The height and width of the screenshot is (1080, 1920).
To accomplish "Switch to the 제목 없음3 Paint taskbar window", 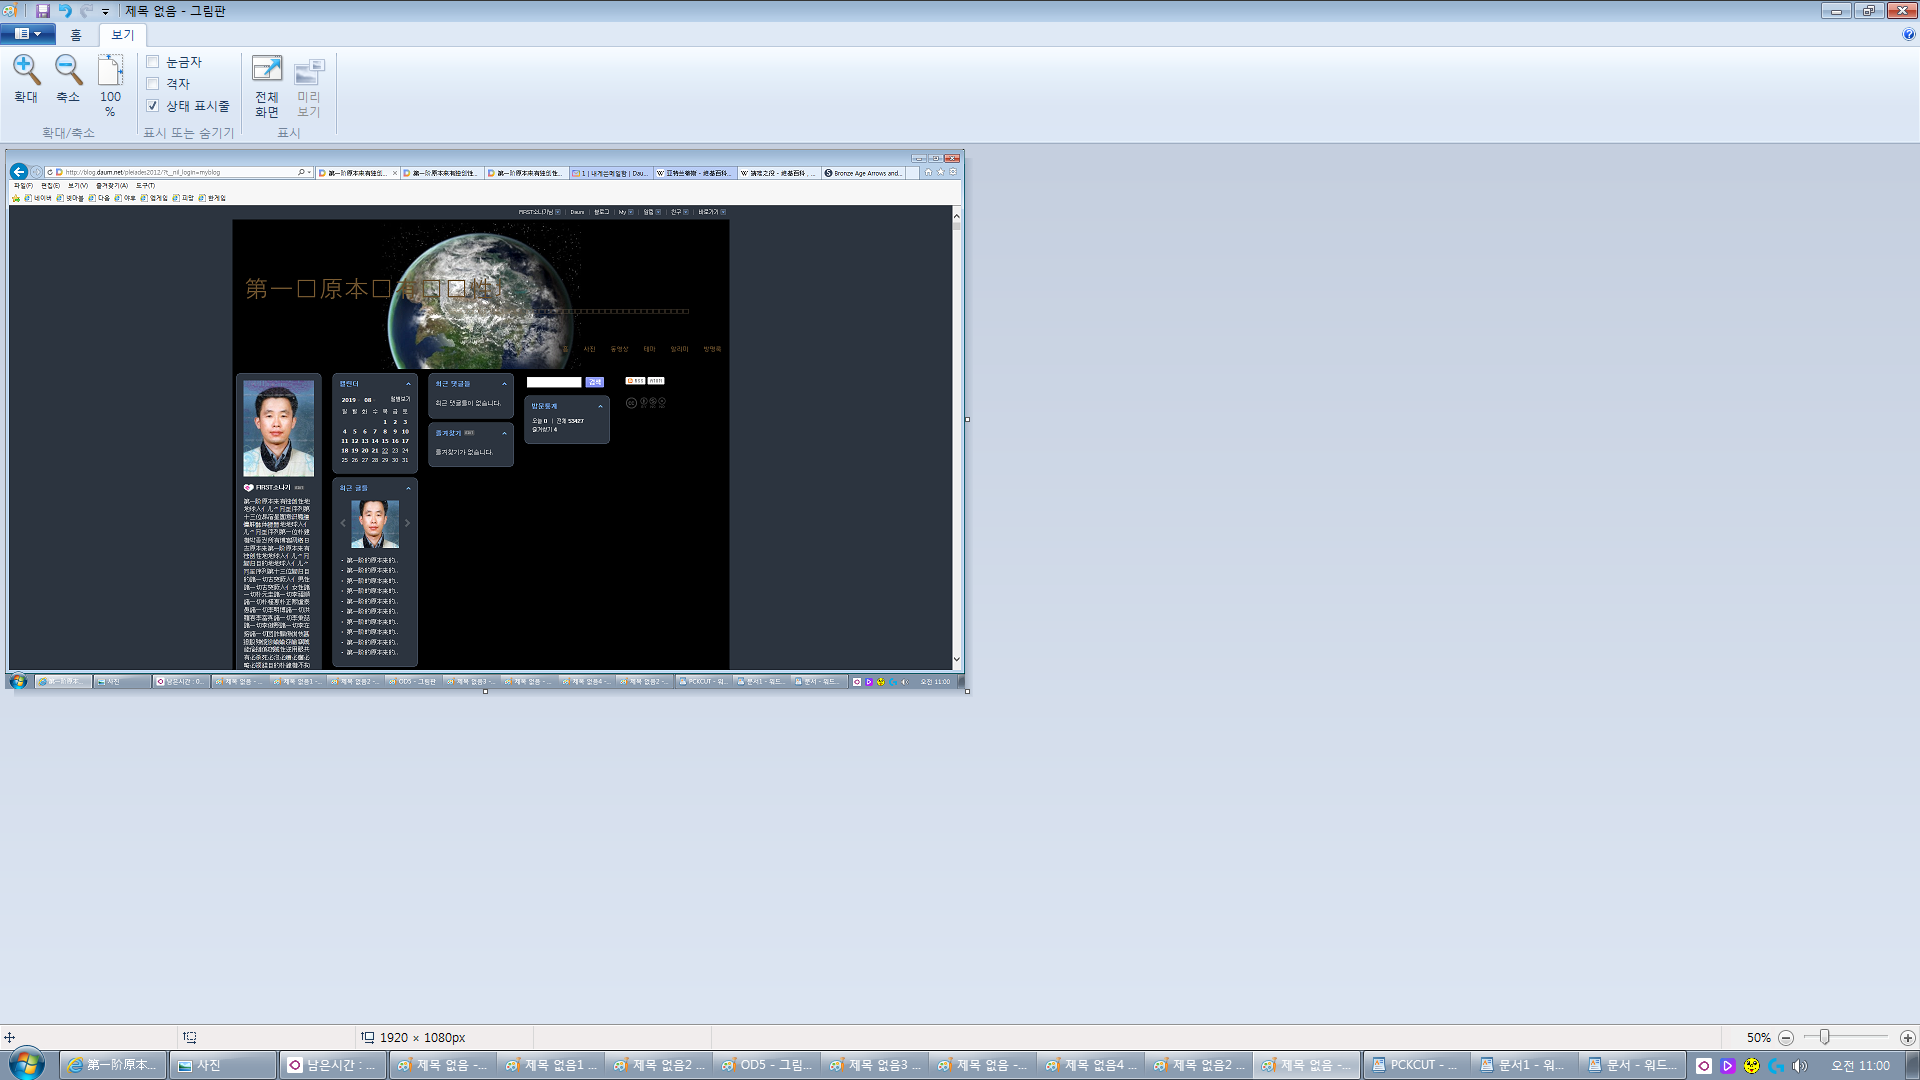I will pyautogui.click(x=875, y=1066).
